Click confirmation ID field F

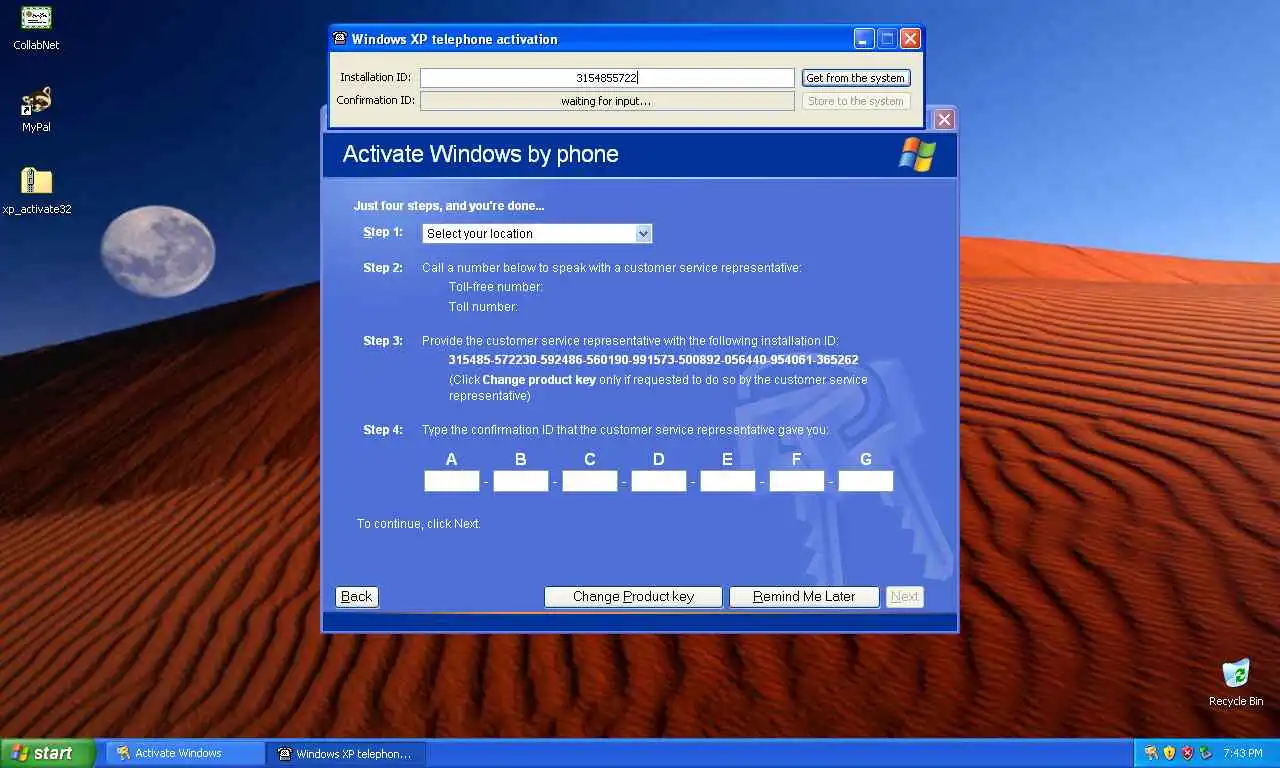(x=797, y=482)
